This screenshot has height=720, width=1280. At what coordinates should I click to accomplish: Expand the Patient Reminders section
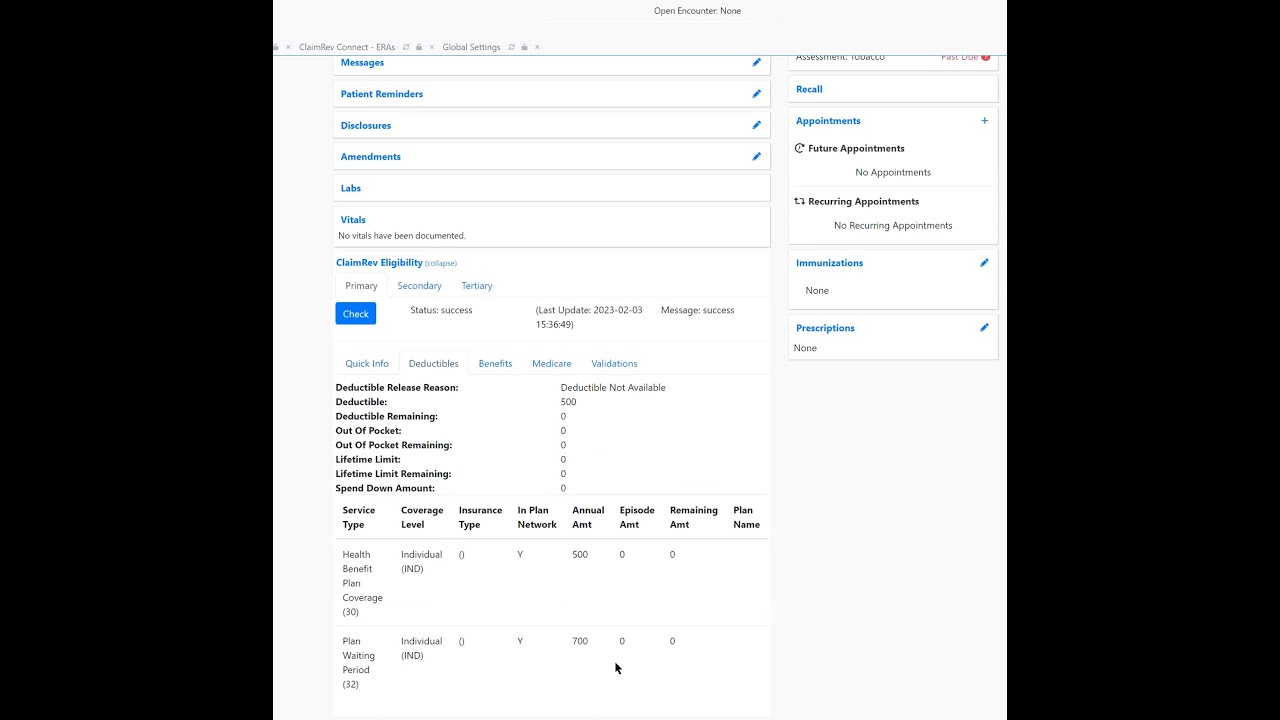[x=382, y=94]
